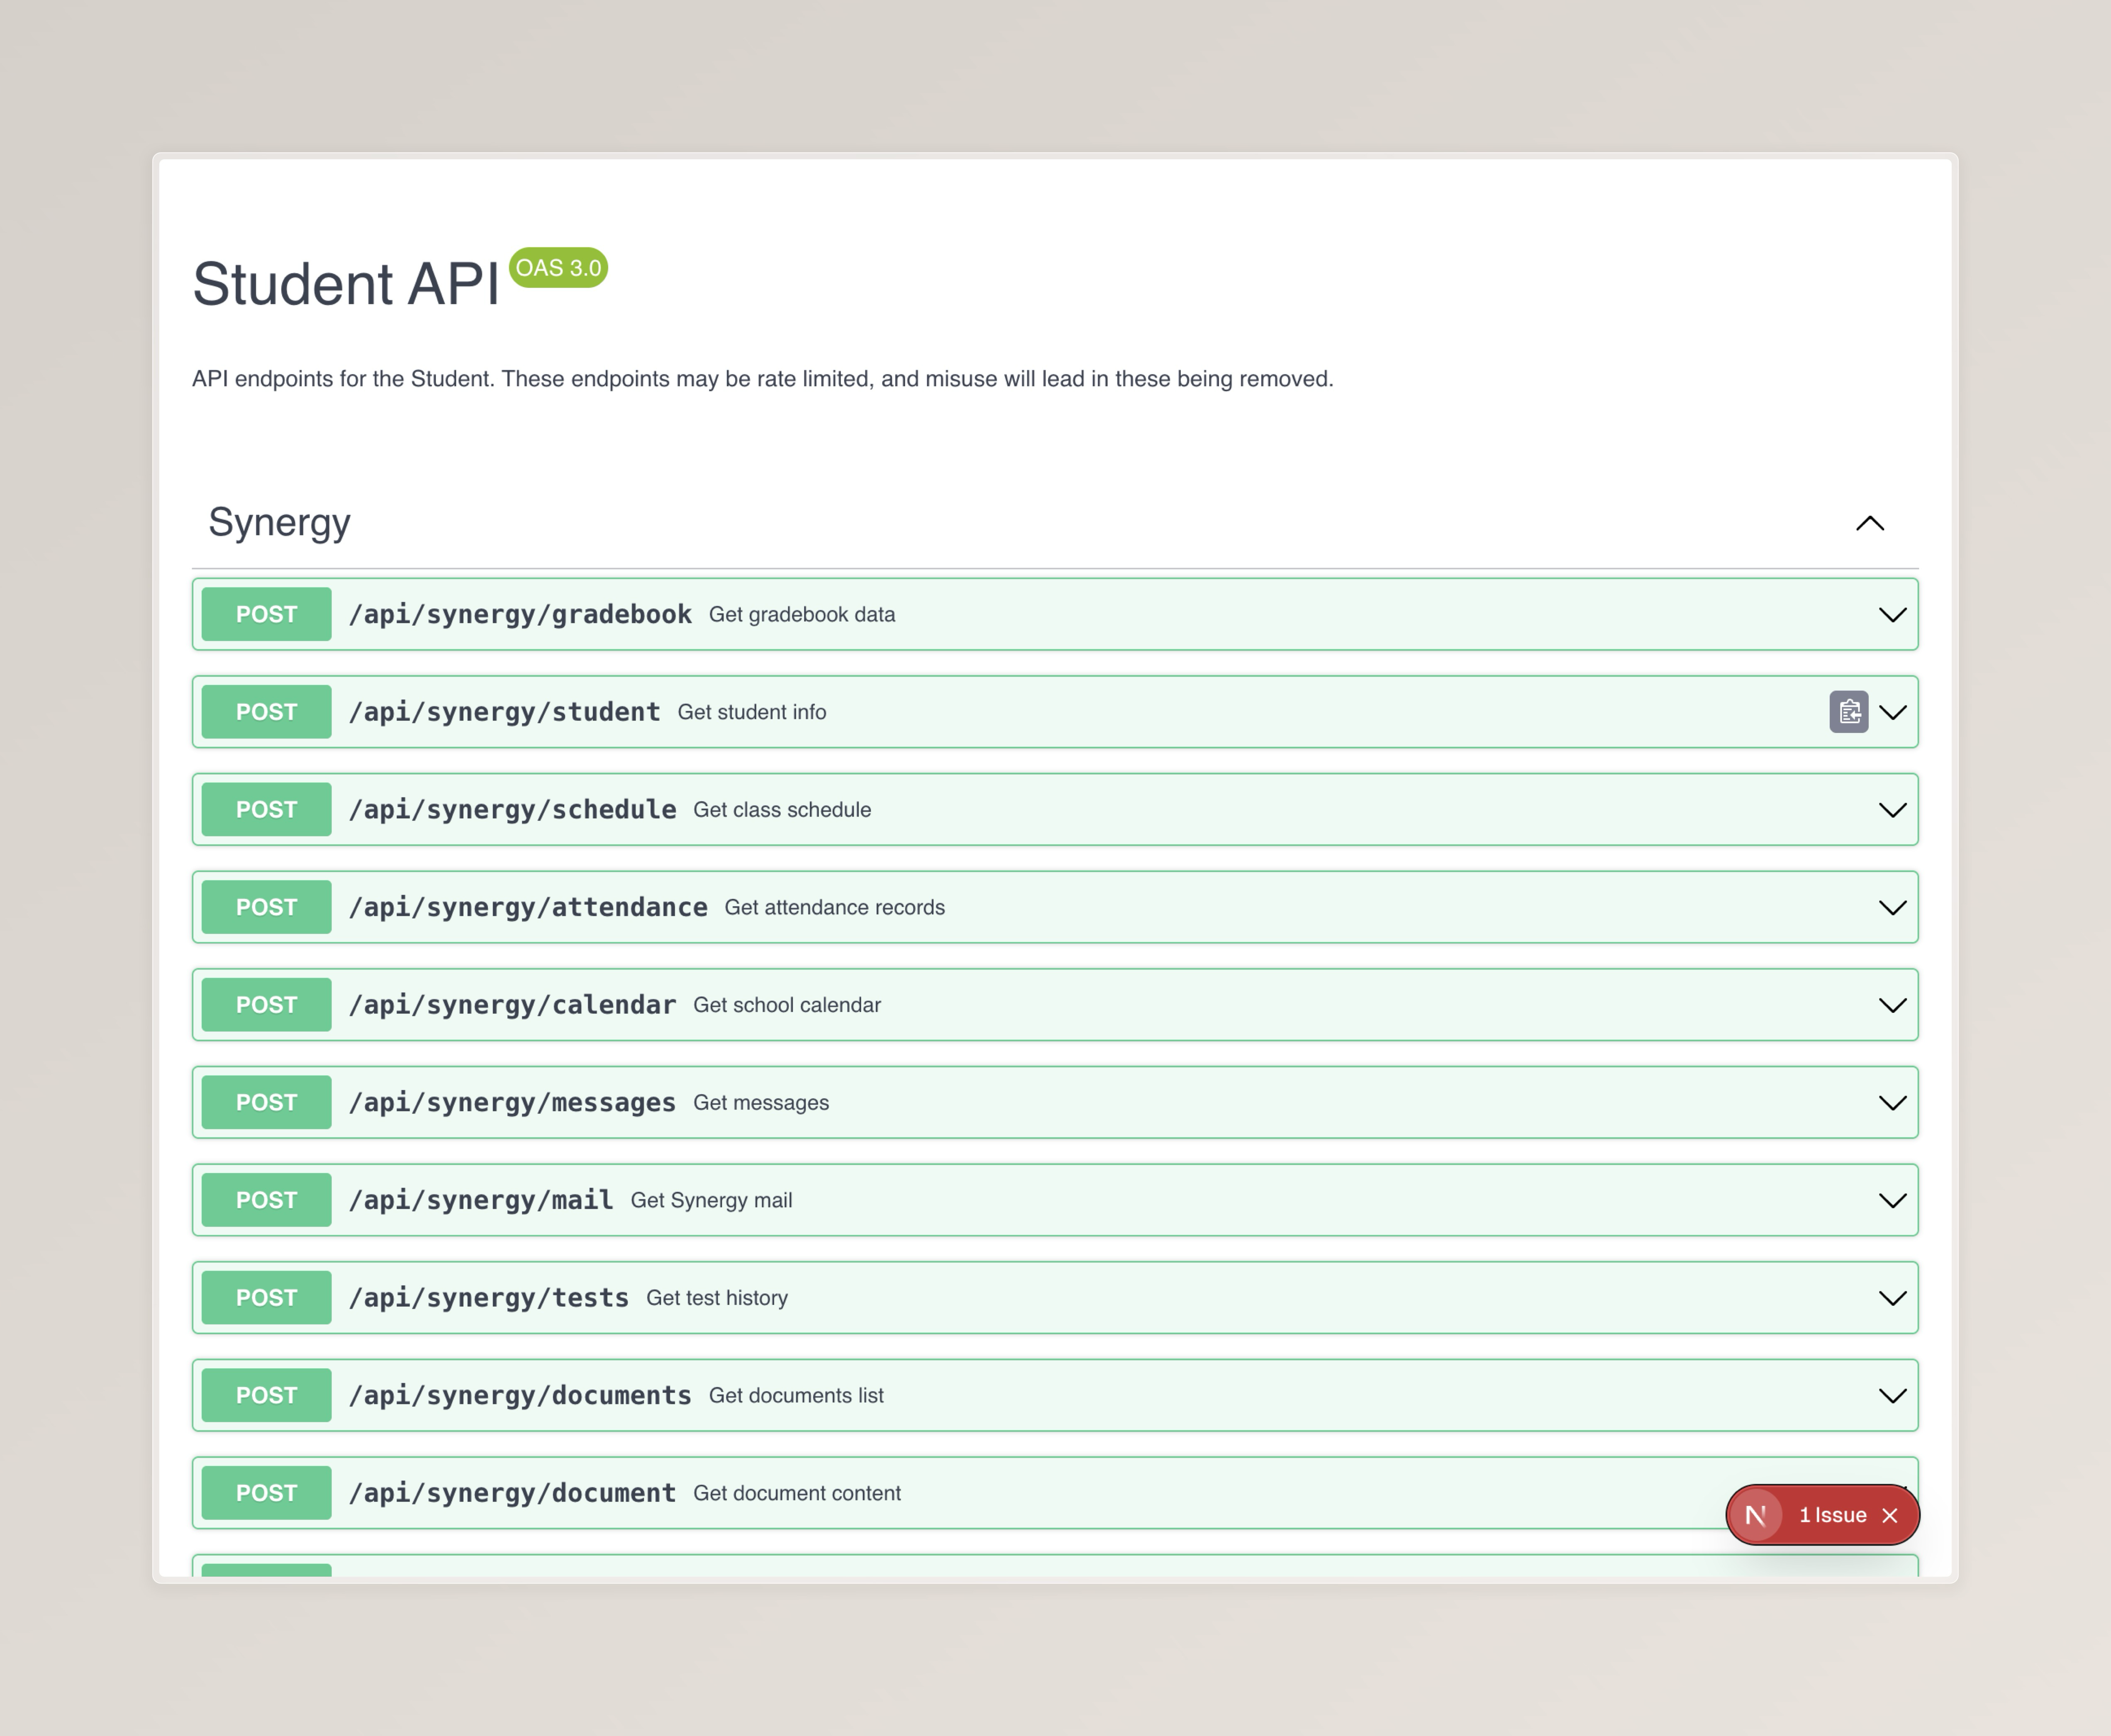Click the POST badge for mail endpoint
Viewport: 2111px width, 1736px height.
click(x=266, y=1200)
